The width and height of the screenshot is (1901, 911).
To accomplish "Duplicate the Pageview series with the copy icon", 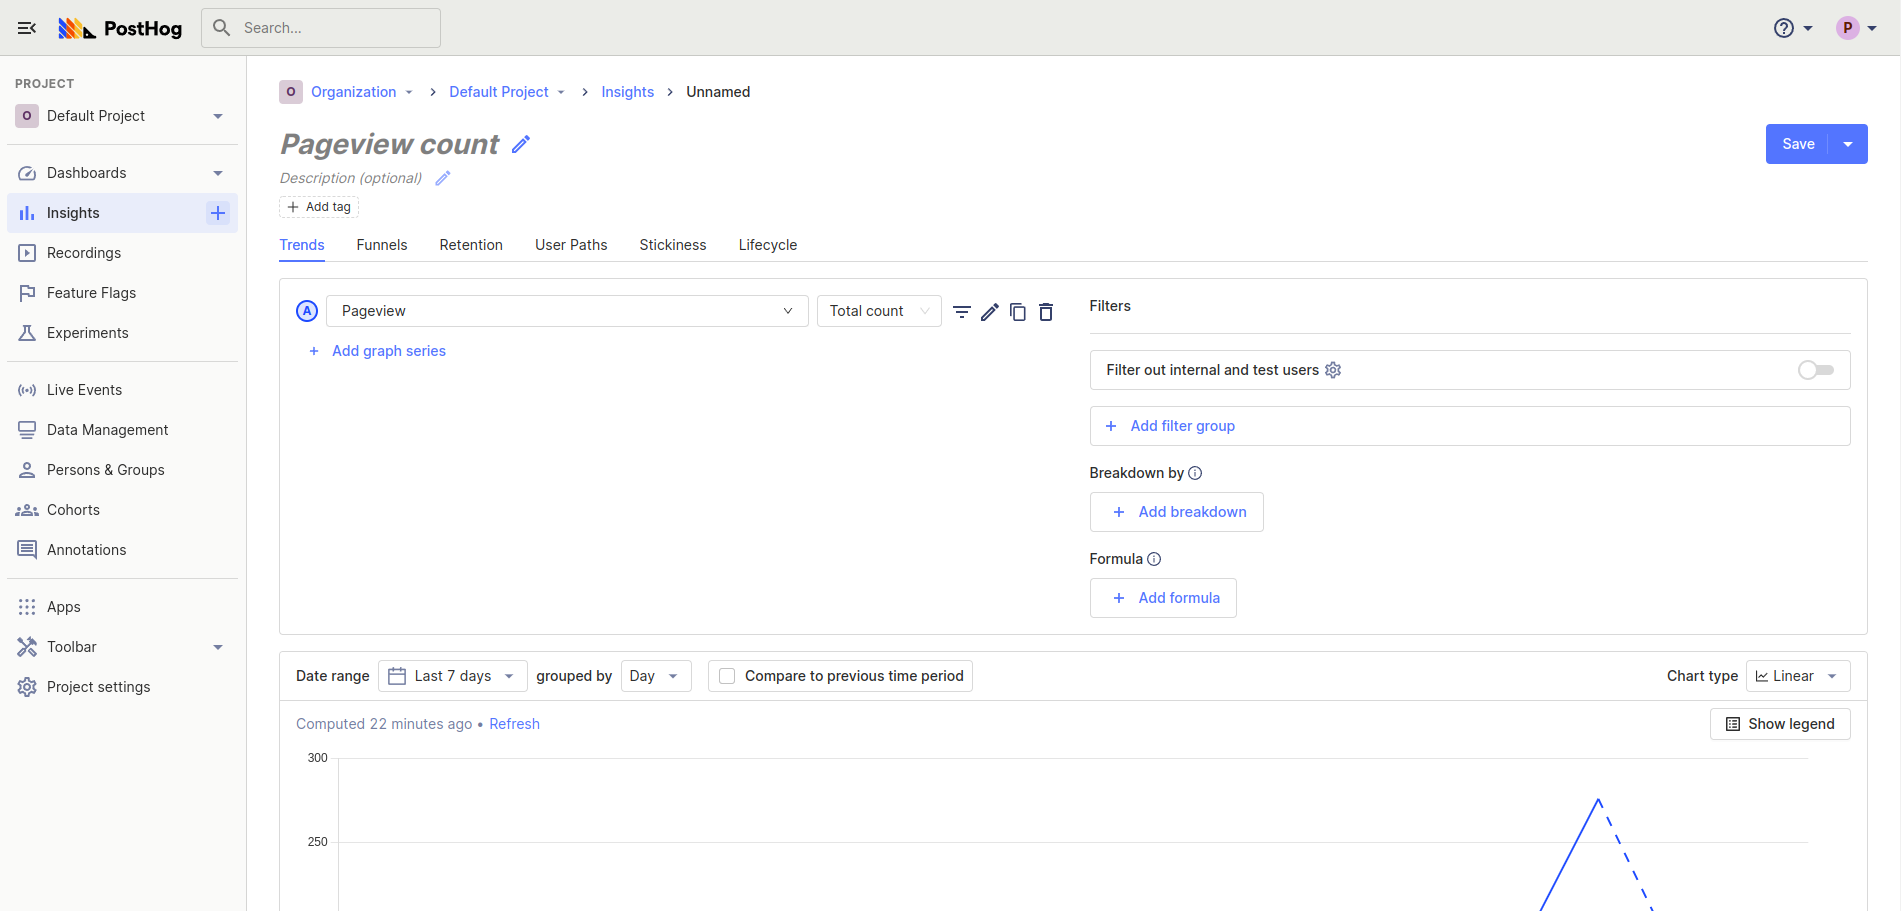I will (1017, 312).
